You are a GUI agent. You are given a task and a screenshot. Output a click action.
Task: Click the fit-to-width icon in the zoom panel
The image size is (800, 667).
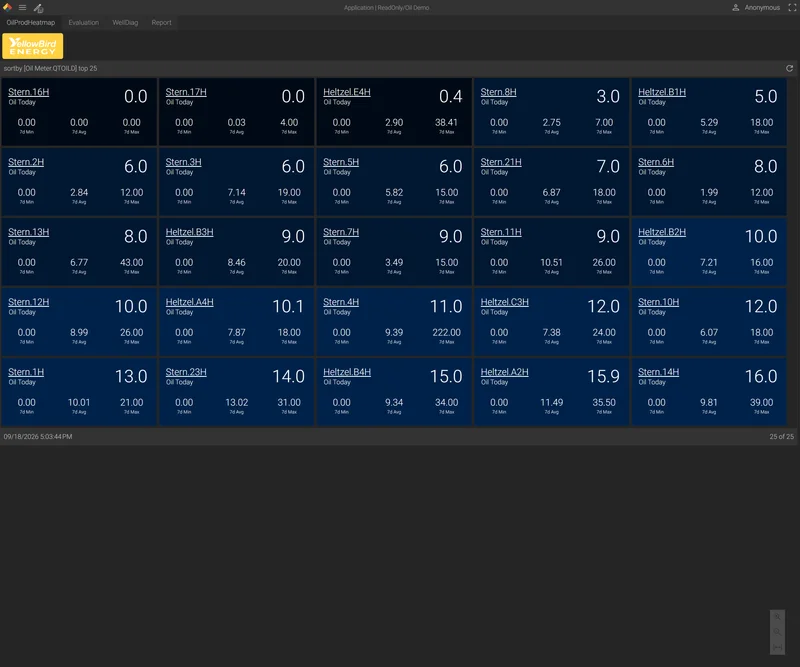click(x=777, y=647)
